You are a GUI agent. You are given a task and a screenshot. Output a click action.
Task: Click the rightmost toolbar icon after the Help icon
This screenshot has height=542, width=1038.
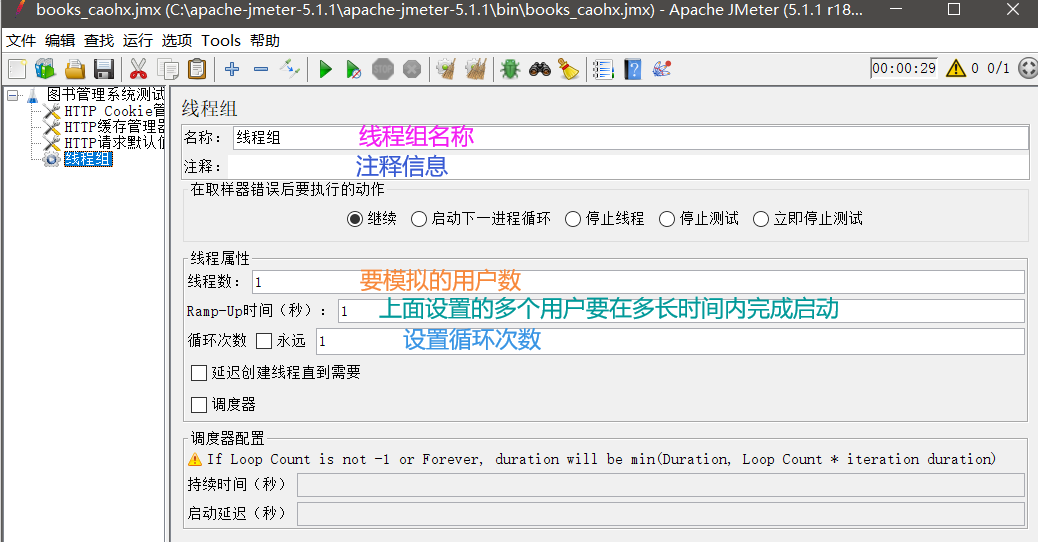tap(661, 69)
